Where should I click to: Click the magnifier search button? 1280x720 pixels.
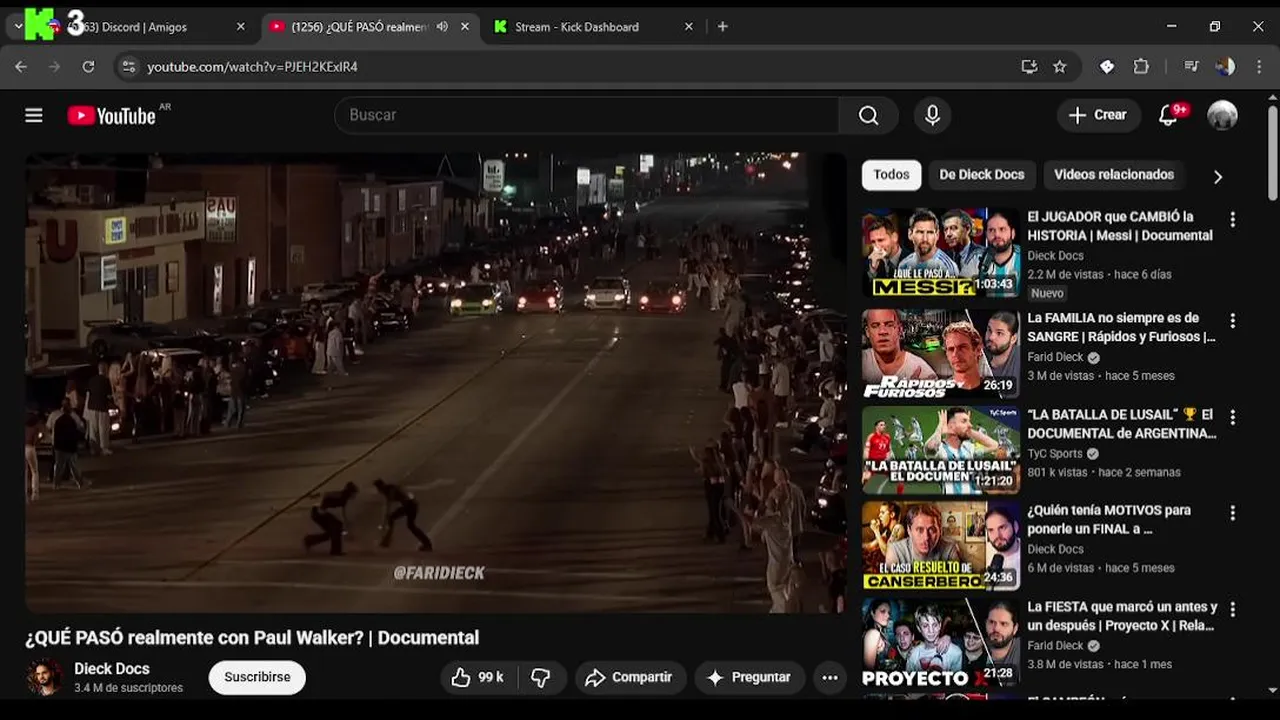click(868, 115)
